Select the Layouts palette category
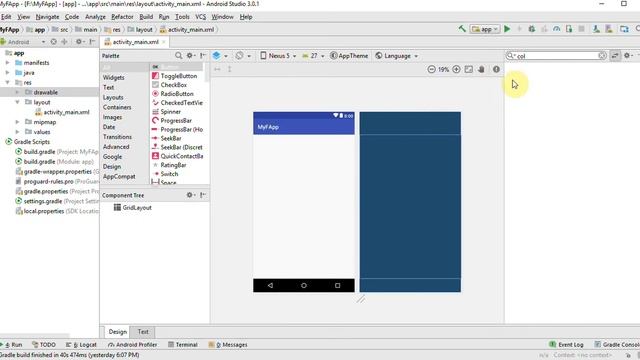 pyautogui.click(x=113, y=98)
